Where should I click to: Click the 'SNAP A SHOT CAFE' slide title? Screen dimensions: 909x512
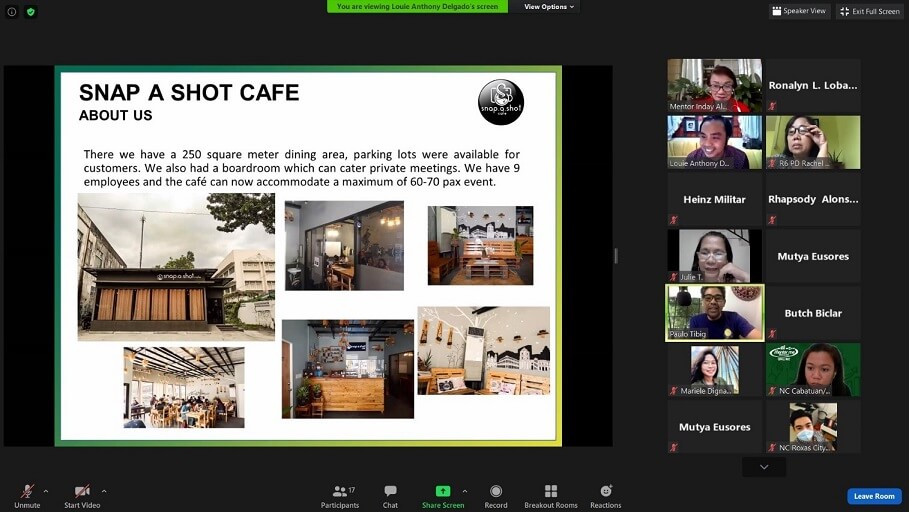pyautogui.click(x=189, y=92)
